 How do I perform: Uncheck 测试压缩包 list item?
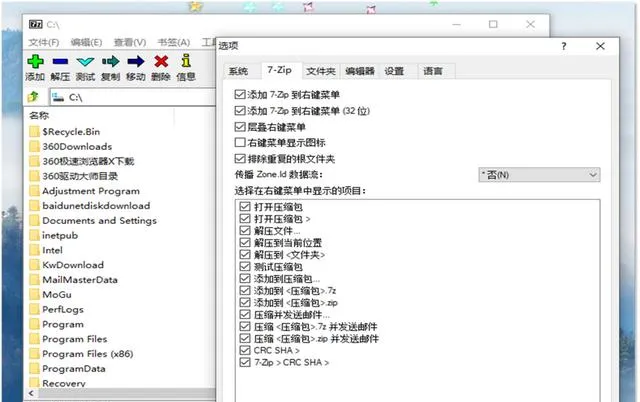245,267
